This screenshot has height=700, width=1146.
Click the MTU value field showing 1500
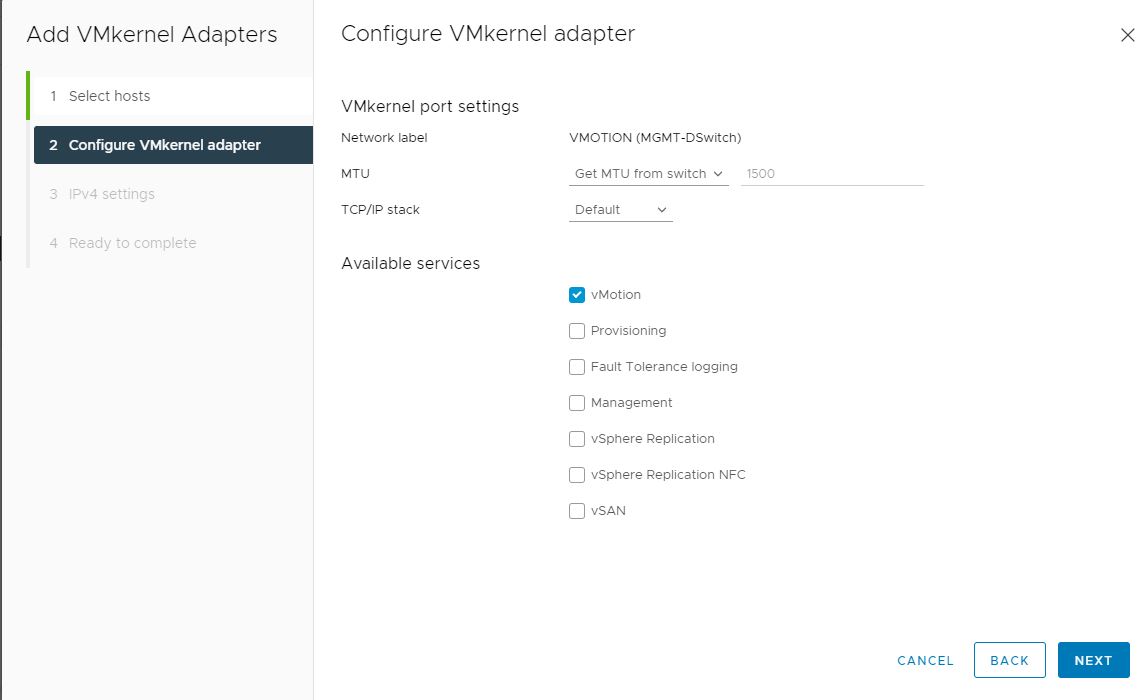(x=832, y=174)
